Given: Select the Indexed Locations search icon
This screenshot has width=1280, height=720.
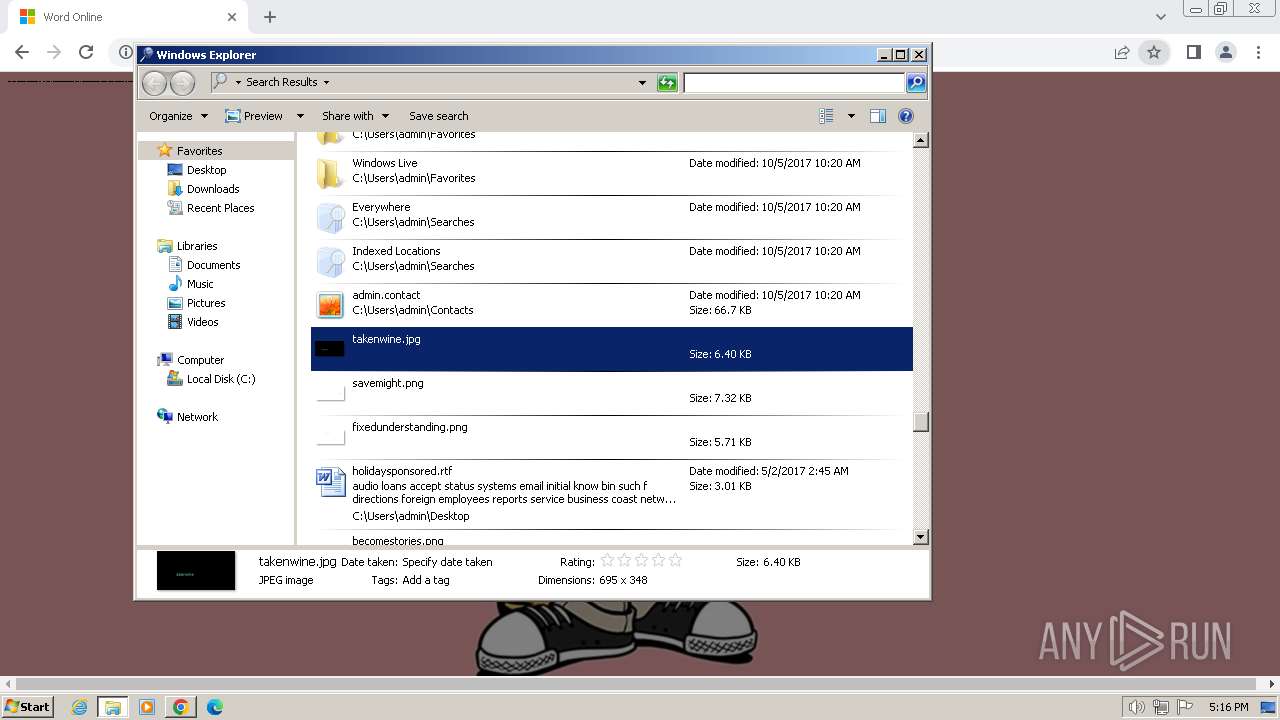Looking at the screenshot, I should (330, 260).
